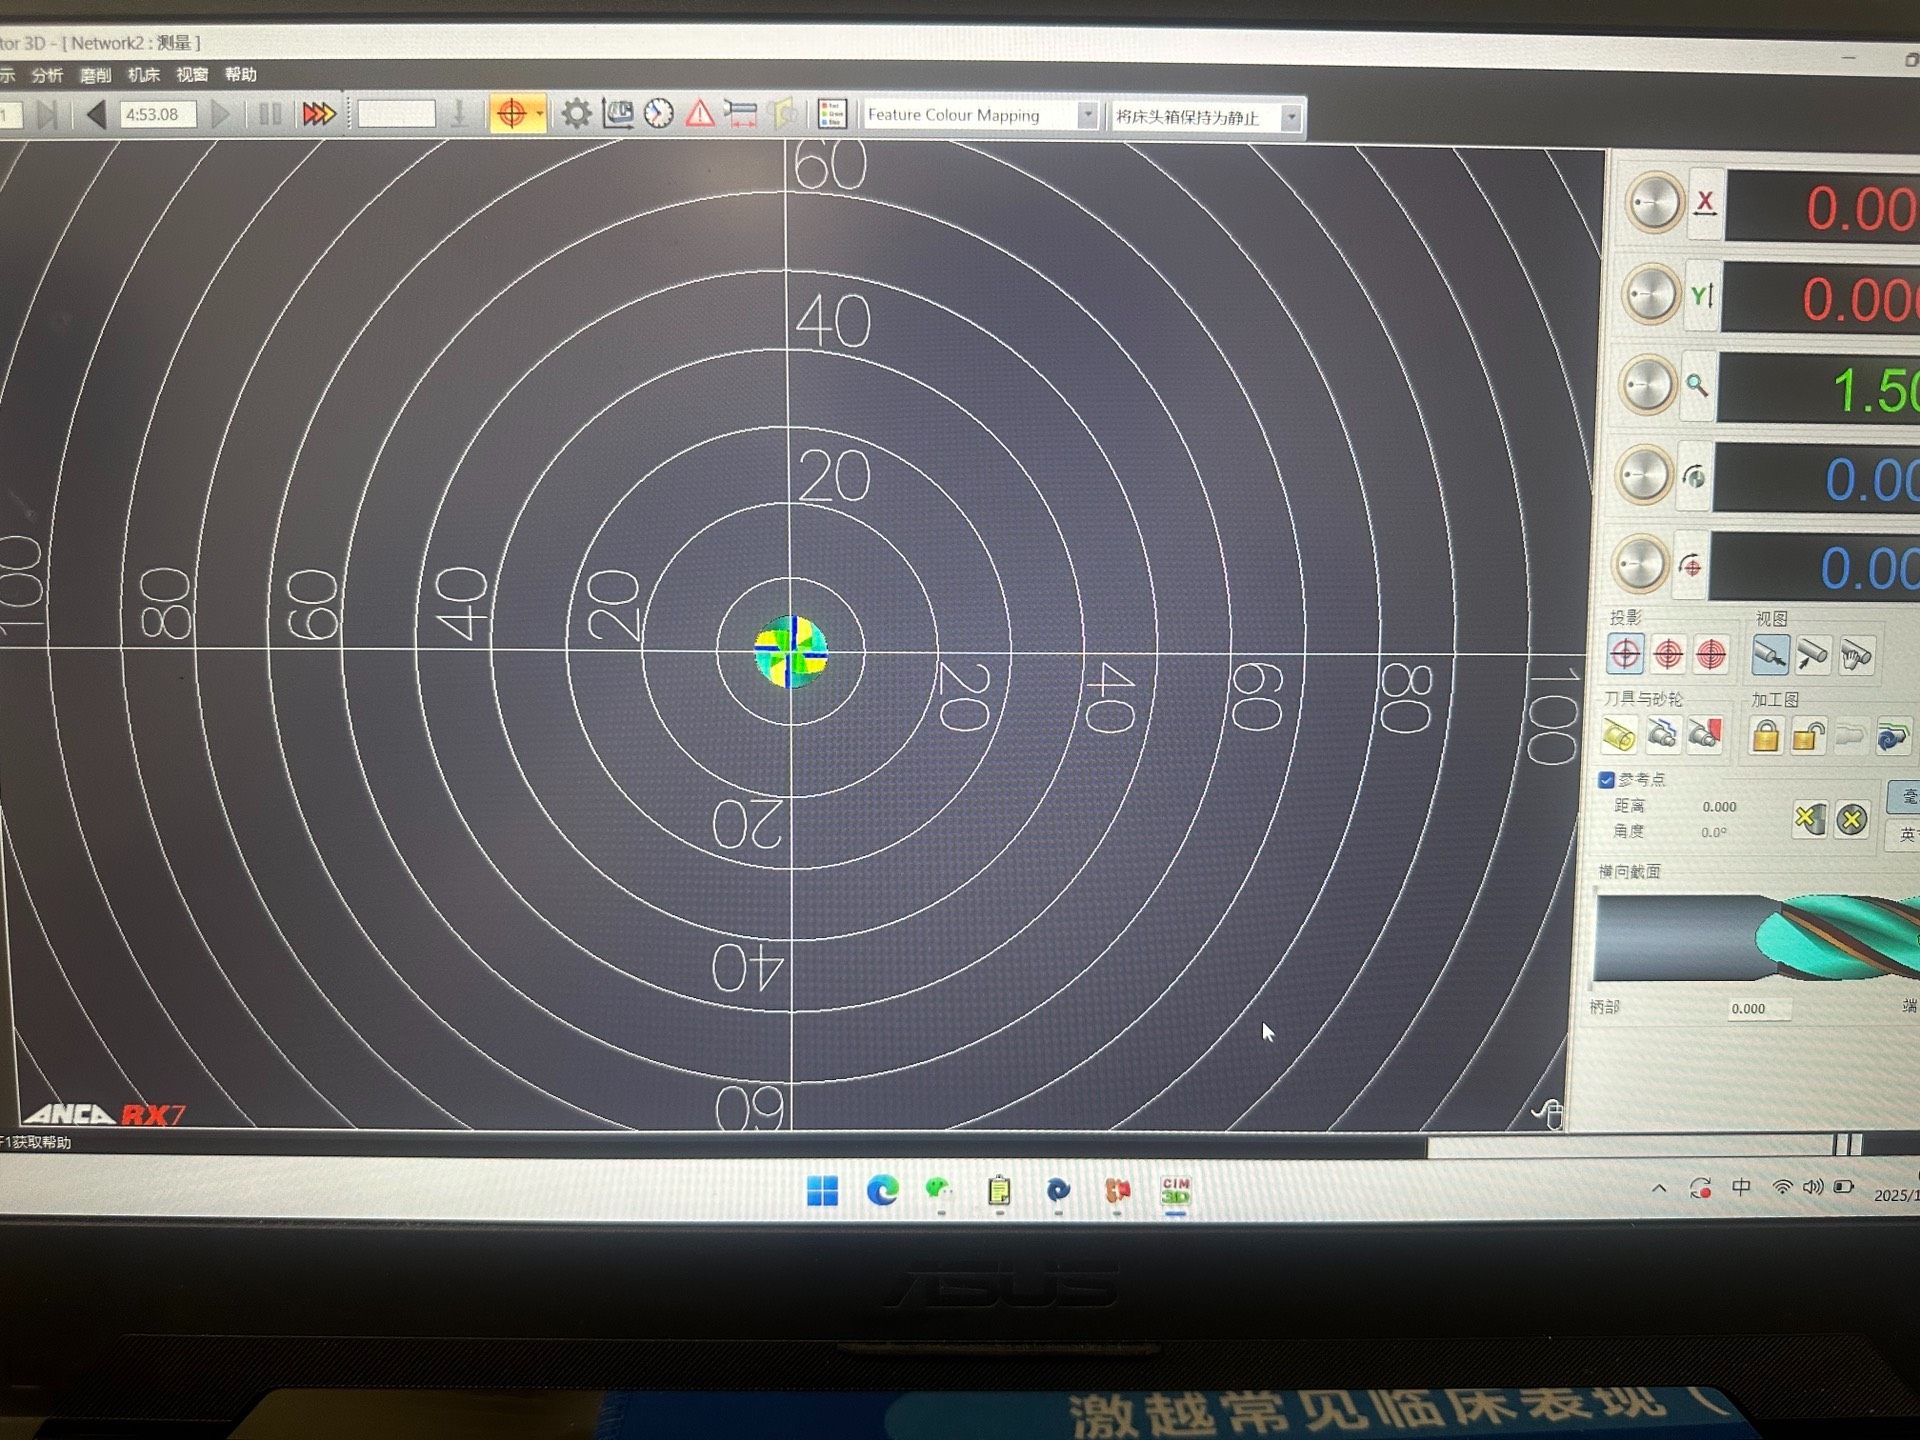This screenshot has width=1920, height=1440.
Task: Expand the 将床头箱保持为静止 dropdown
Action: tap(1291, 118)
